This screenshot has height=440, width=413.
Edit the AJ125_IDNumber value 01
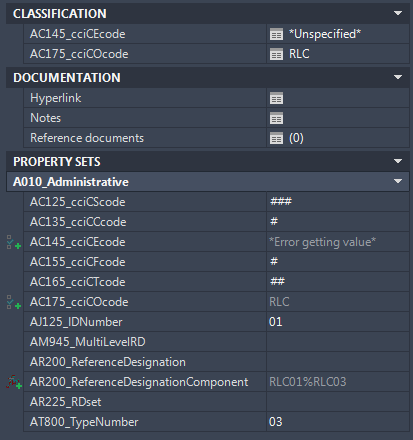pyautogui.click(x=338, y=322)
